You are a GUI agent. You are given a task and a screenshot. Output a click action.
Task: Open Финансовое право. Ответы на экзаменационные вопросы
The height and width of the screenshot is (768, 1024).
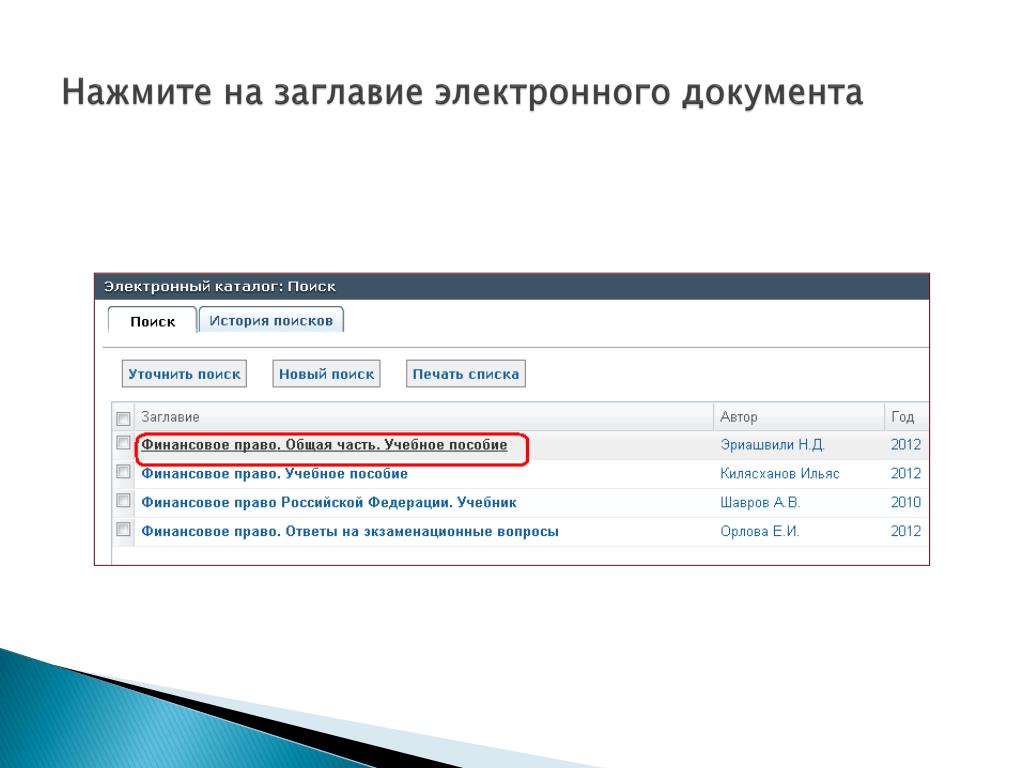(350, 531)
